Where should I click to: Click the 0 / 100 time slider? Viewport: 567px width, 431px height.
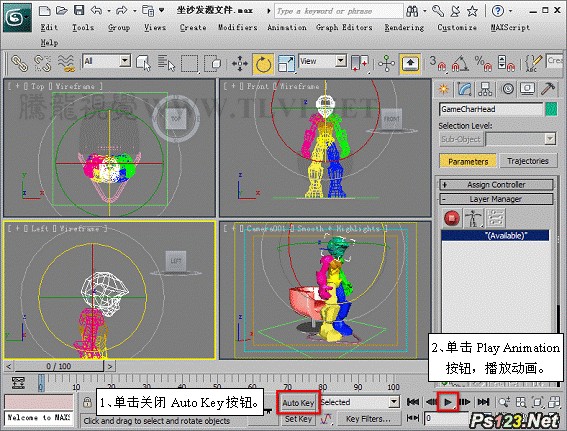[x=59, y=366]
